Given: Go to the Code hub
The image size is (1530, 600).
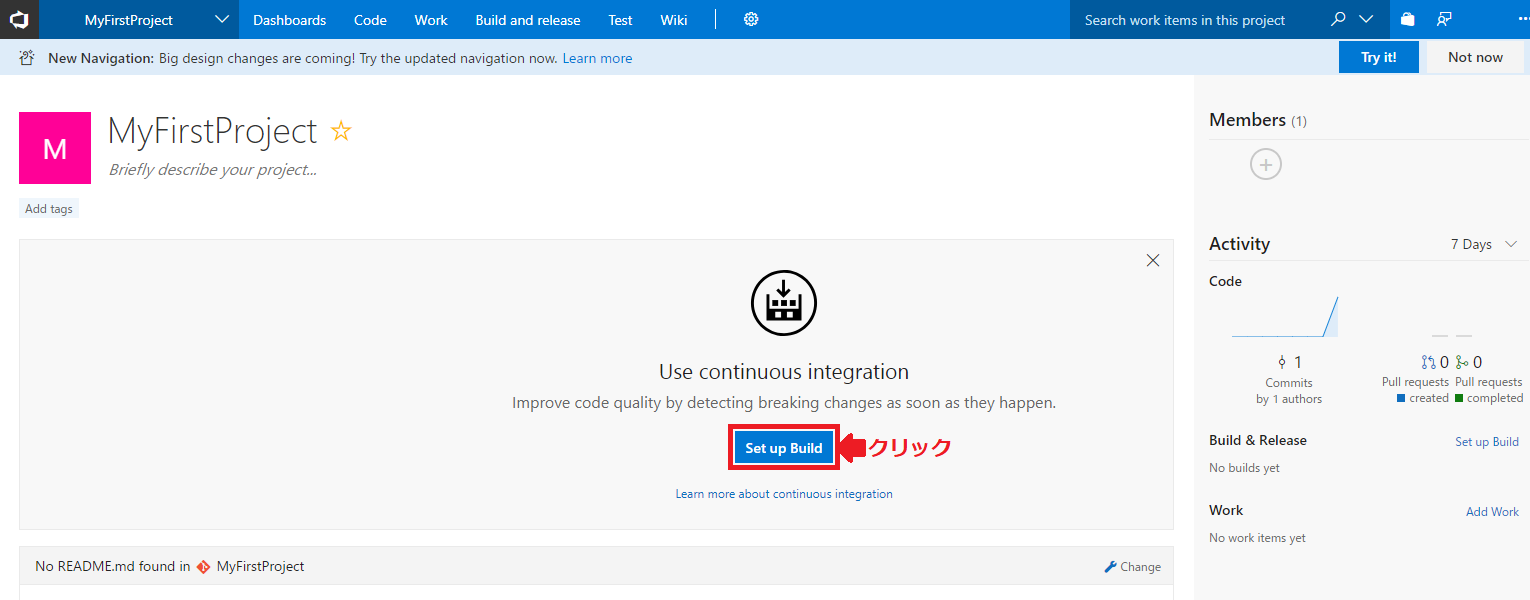Looking at the screenshot, I should tap(370, 20).
